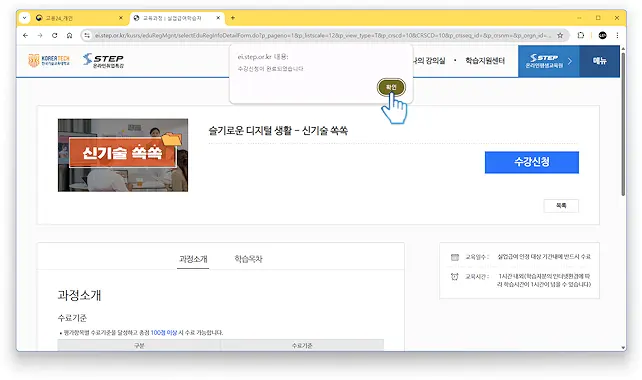This screenshot has width=642, height=380.
Task: Switch to the 과정소개 tab
Action: pos(193,259)
